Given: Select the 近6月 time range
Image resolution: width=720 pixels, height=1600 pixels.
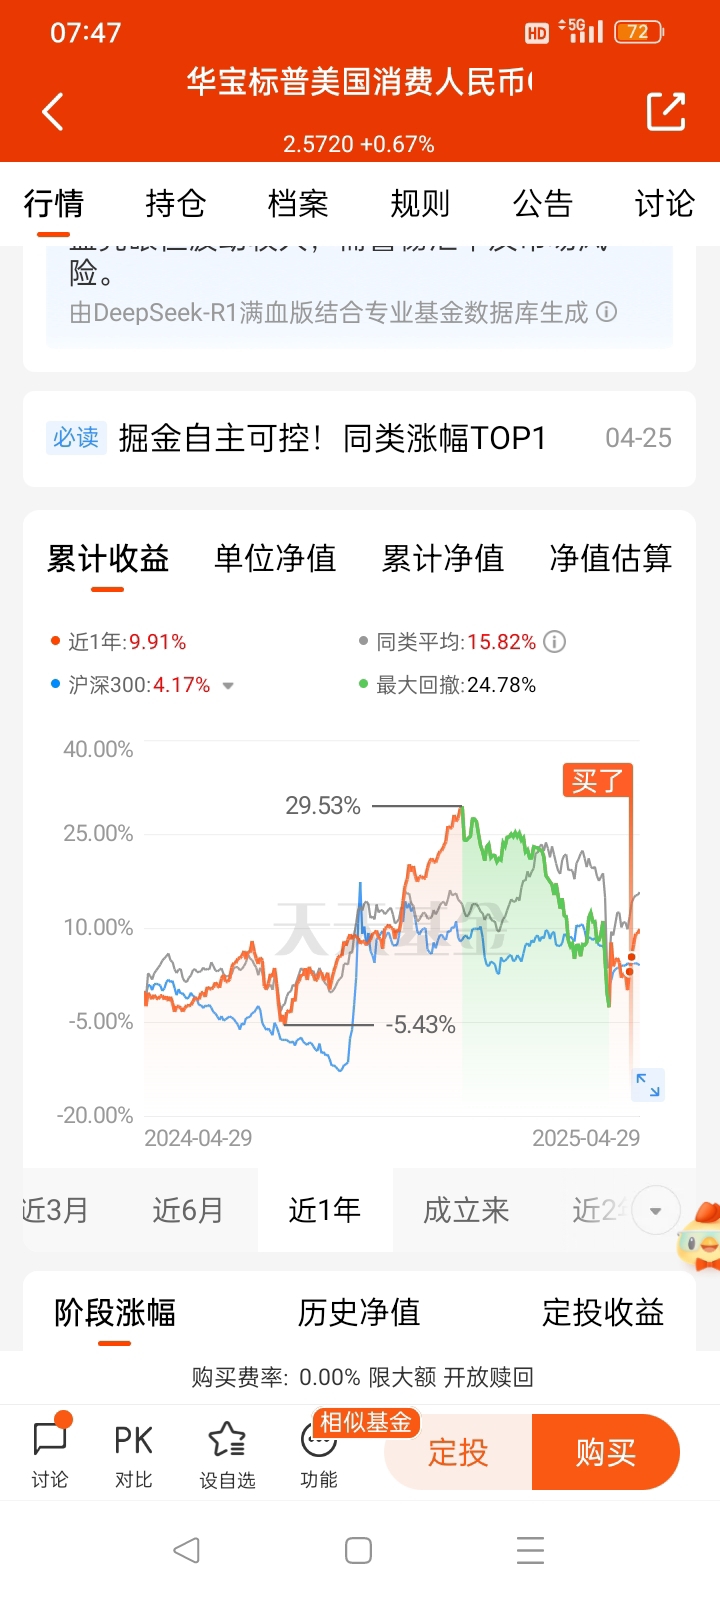Looking at the screenshot, I should coord(188,1210).
